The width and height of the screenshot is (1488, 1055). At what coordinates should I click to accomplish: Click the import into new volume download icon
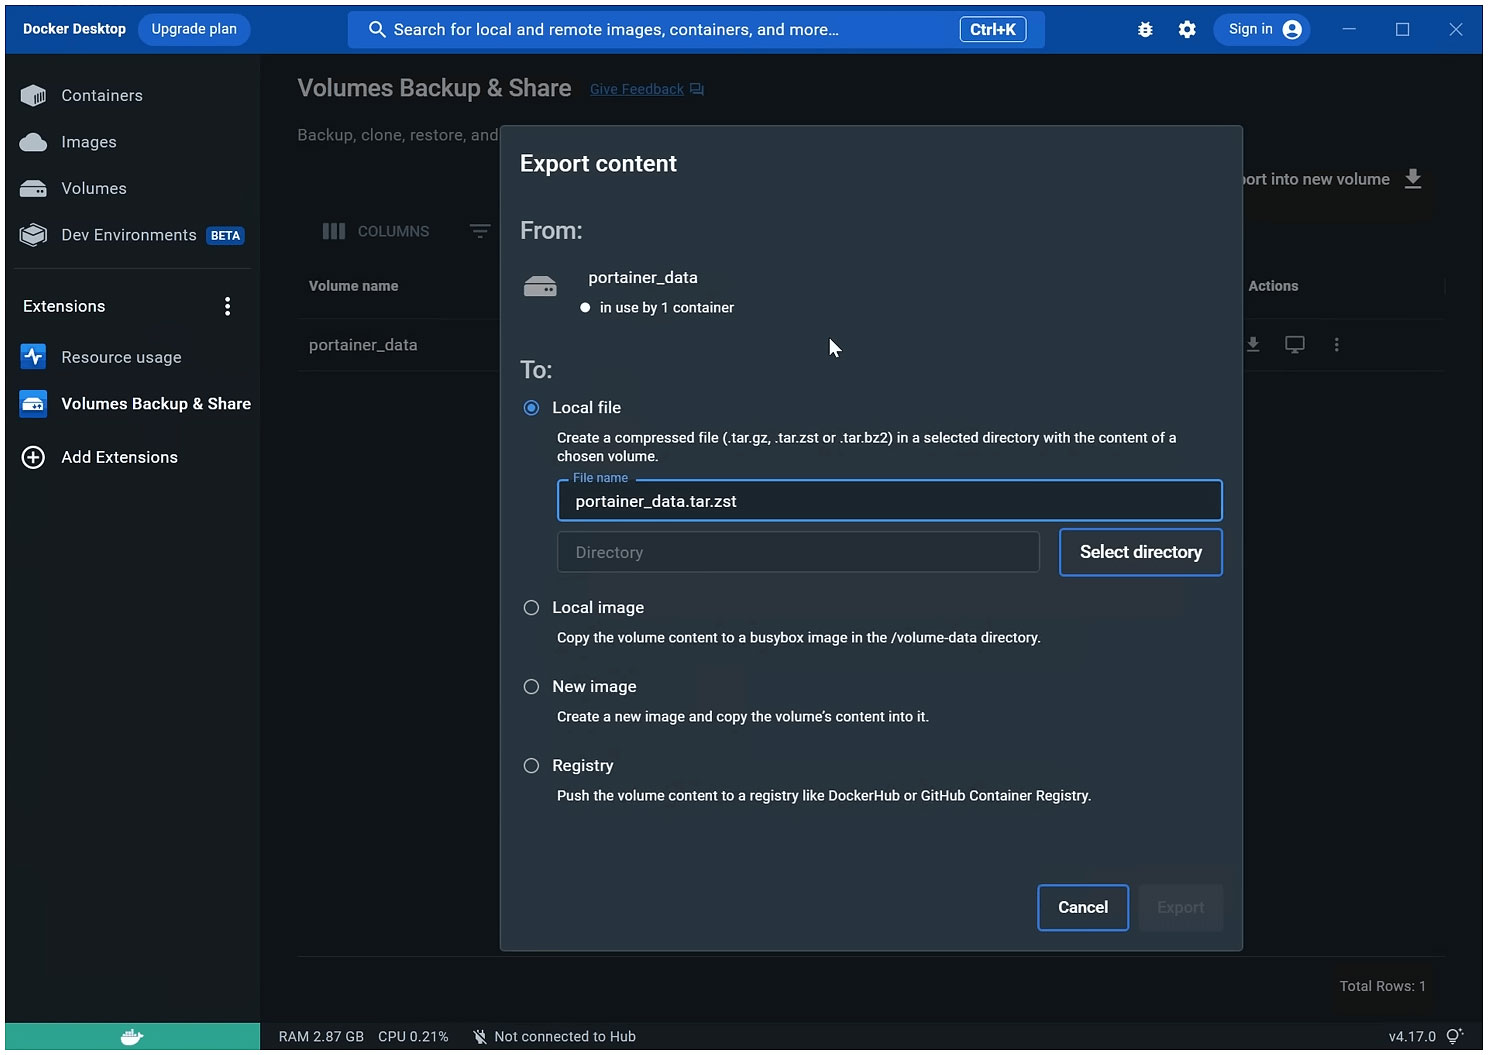pos(1413,179)
